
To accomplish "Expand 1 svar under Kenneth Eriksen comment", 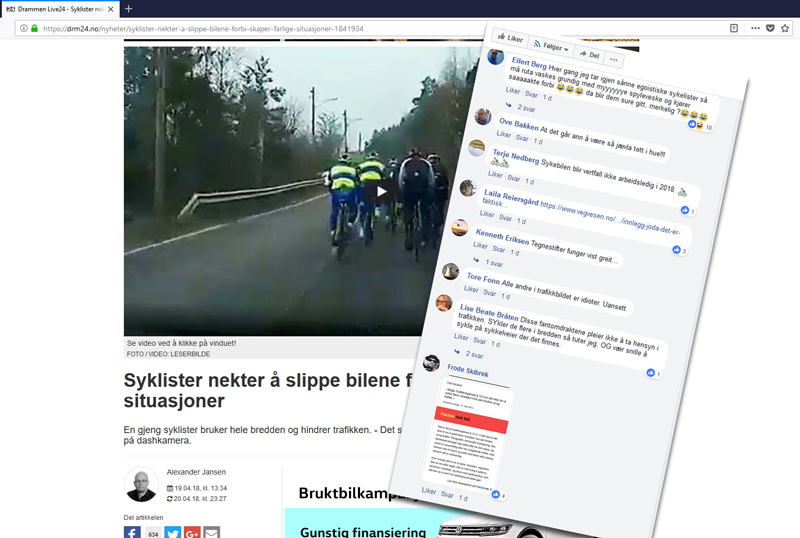I will (x=494, y=263).
